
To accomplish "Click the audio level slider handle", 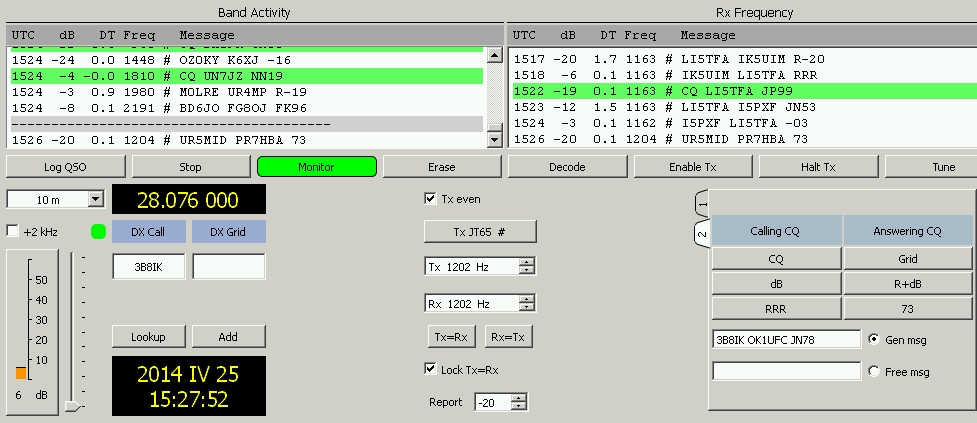I will click(x=72, y=406).
